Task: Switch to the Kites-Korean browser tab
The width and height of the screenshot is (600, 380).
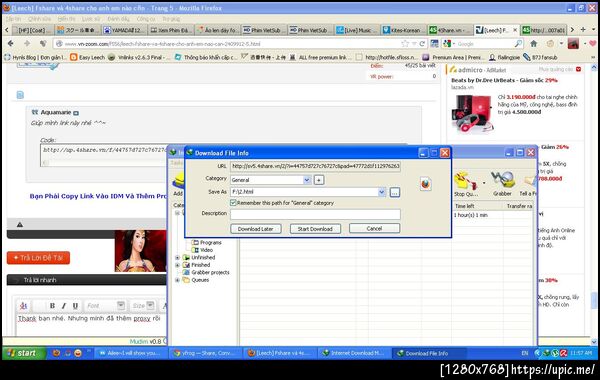Action: (x=403, y=30)
